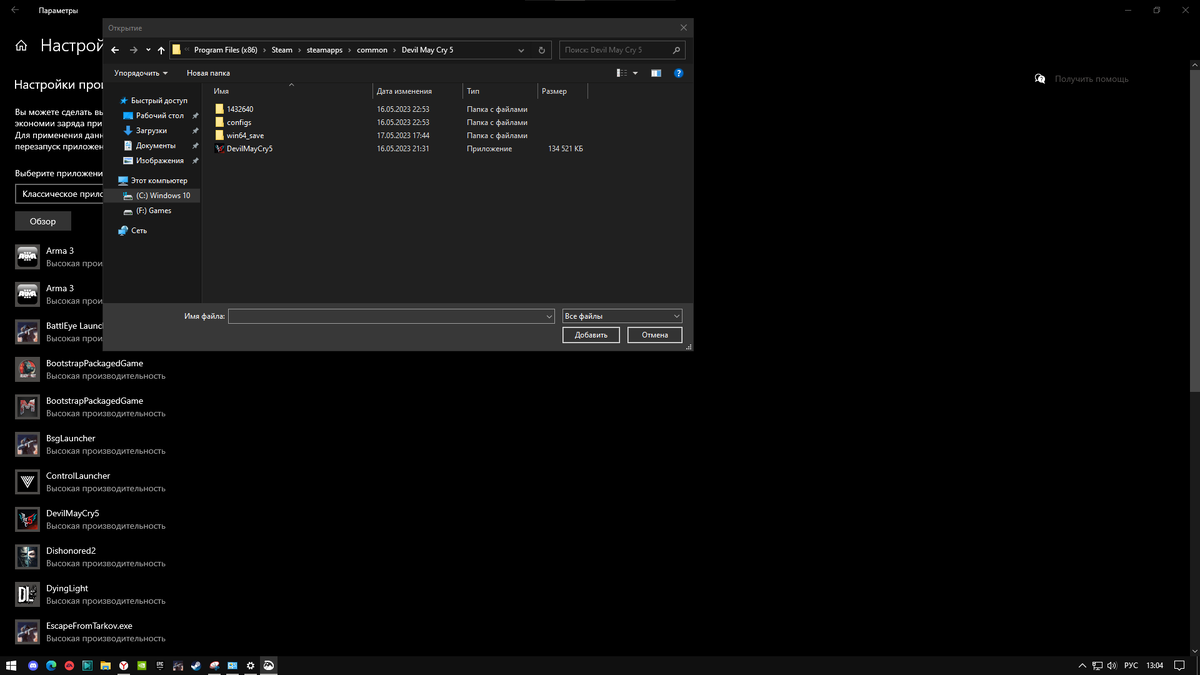Image resolution: width=1200 pixels, height=675 pixels.
Task: Click the Settings home icon
Action: coord(21,46)
